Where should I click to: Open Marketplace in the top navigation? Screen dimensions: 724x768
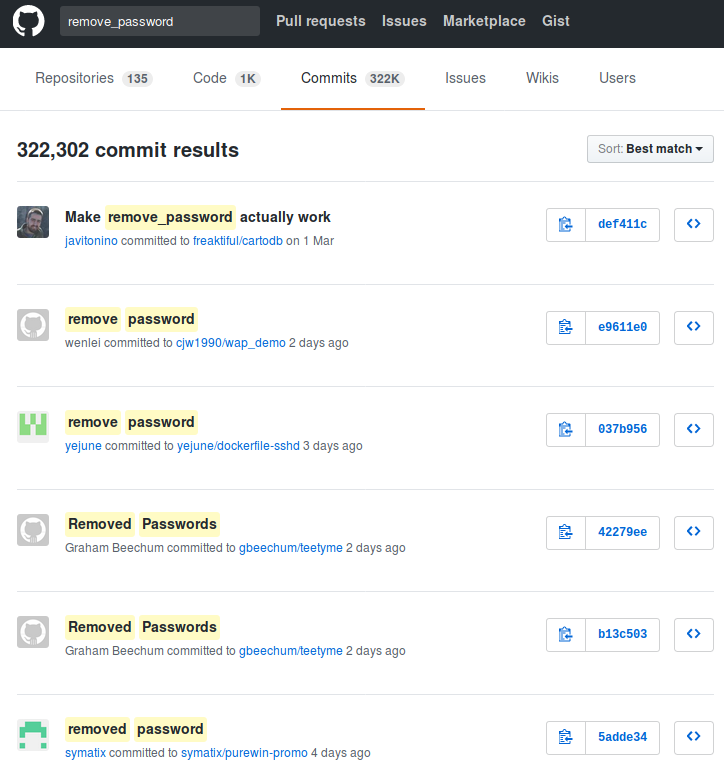[x=484, y=21]
